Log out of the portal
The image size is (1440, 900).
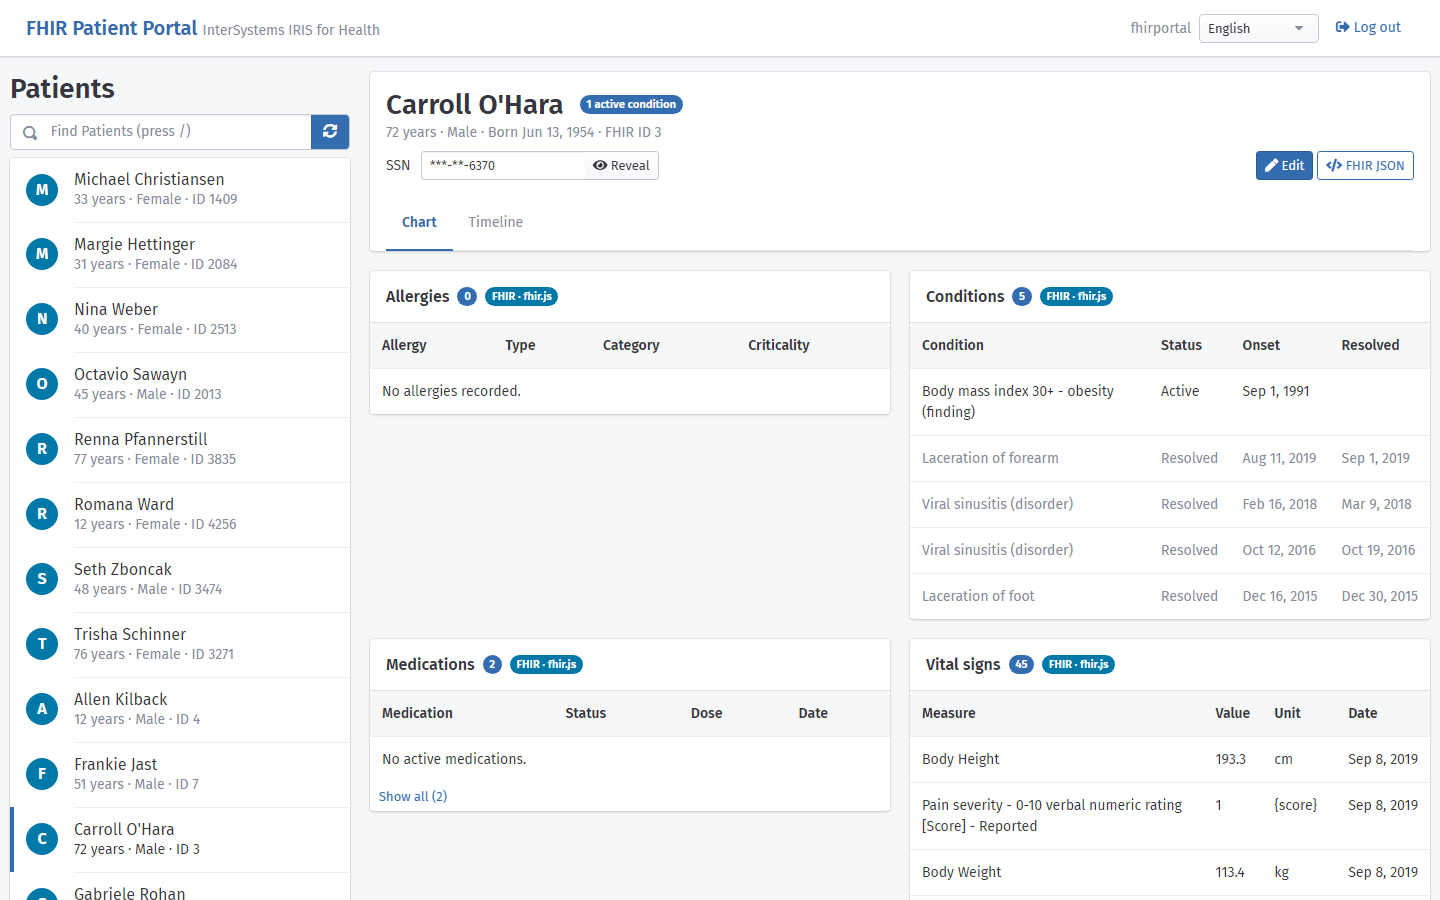pyautogui.click(x=1368, y=28)
